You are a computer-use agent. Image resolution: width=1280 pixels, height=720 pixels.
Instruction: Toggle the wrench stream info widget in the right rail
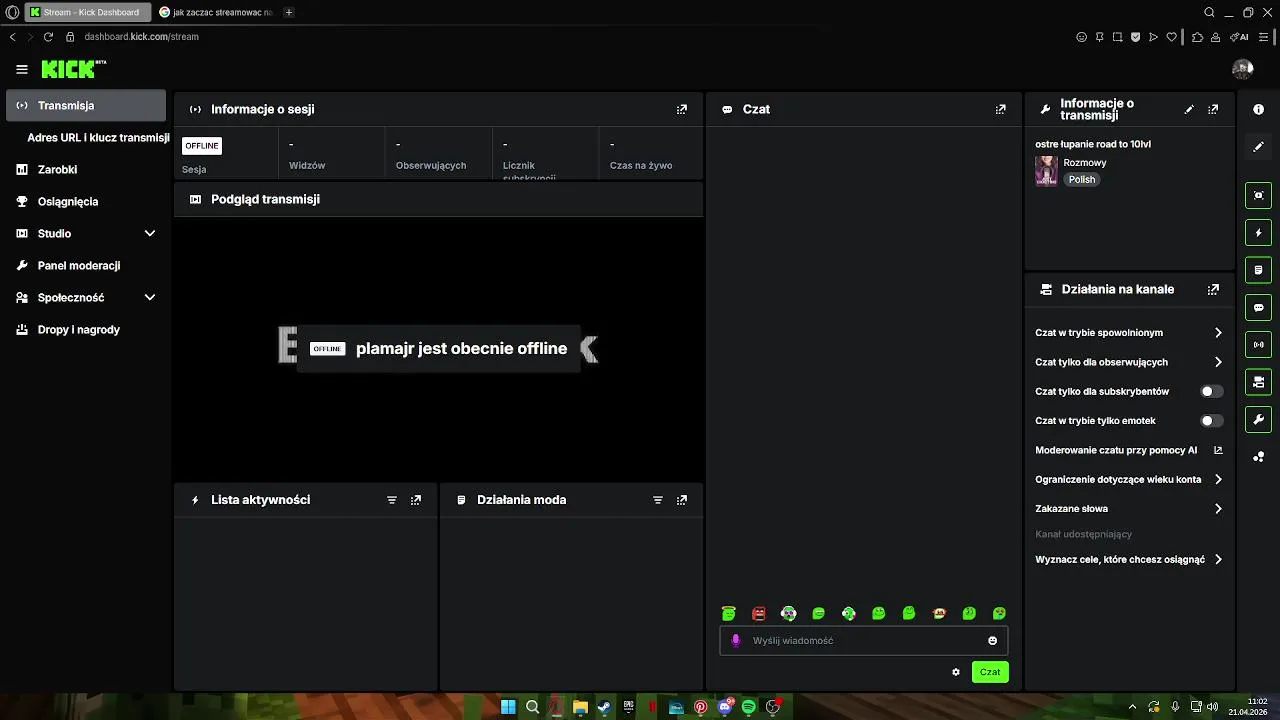[1259, 419]
